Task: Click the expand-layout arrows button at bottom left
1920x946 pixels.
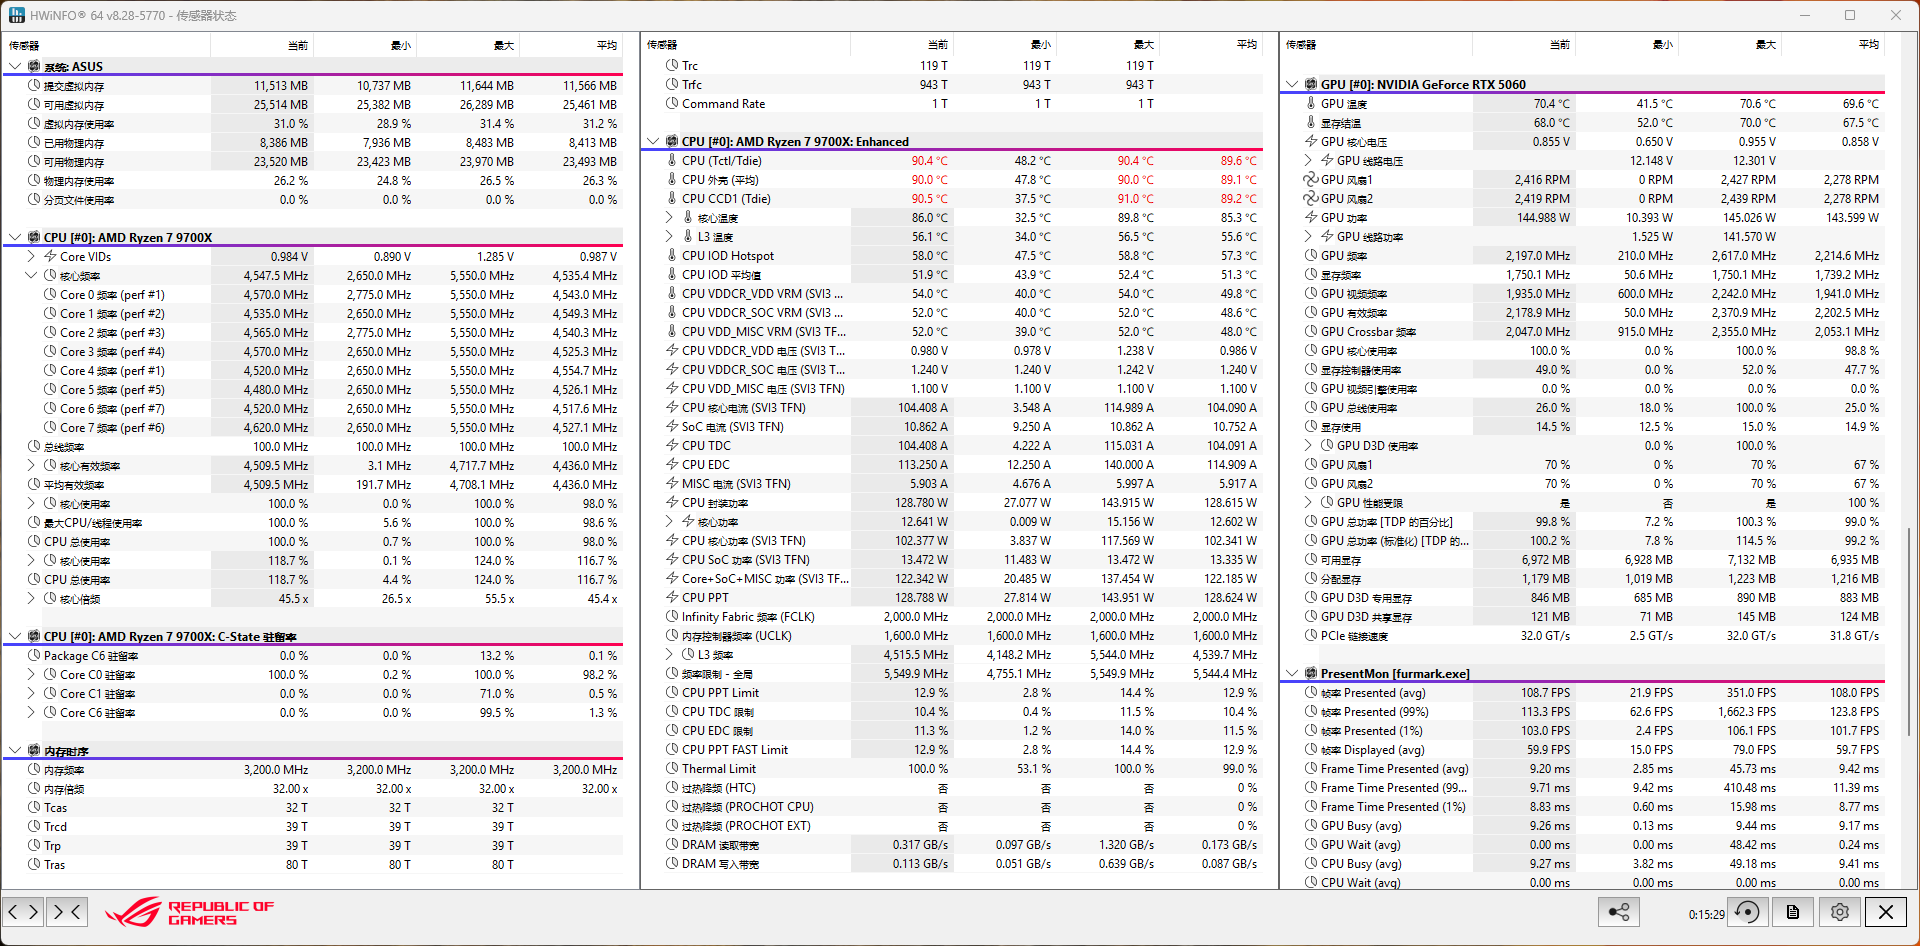Action: pos(23,911)
